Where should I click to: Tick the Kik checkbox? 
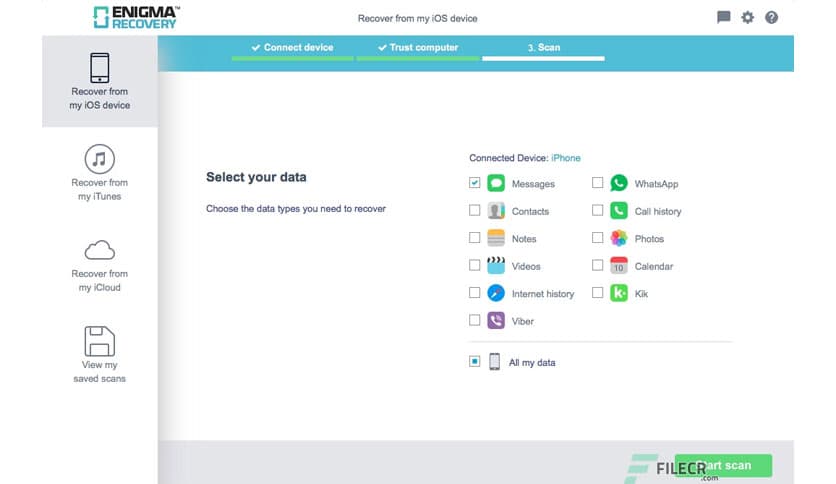point(598,293)
